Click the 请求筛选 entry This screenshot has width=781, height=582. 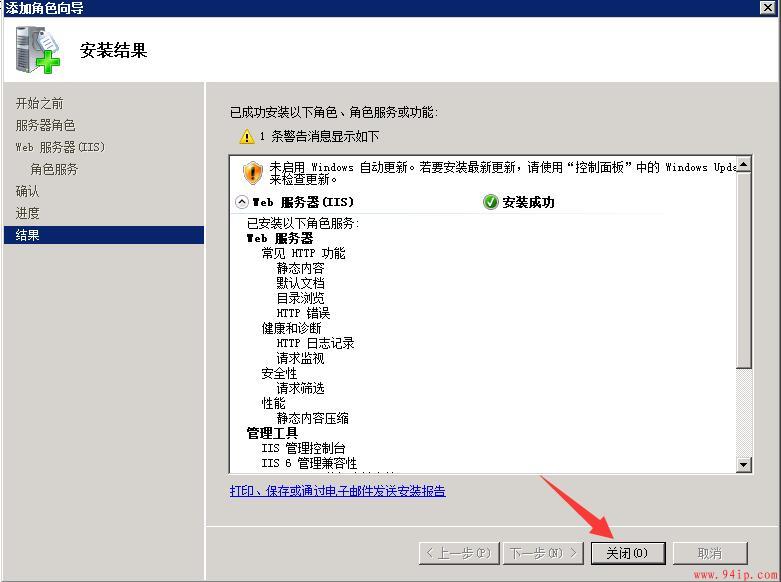300,388
